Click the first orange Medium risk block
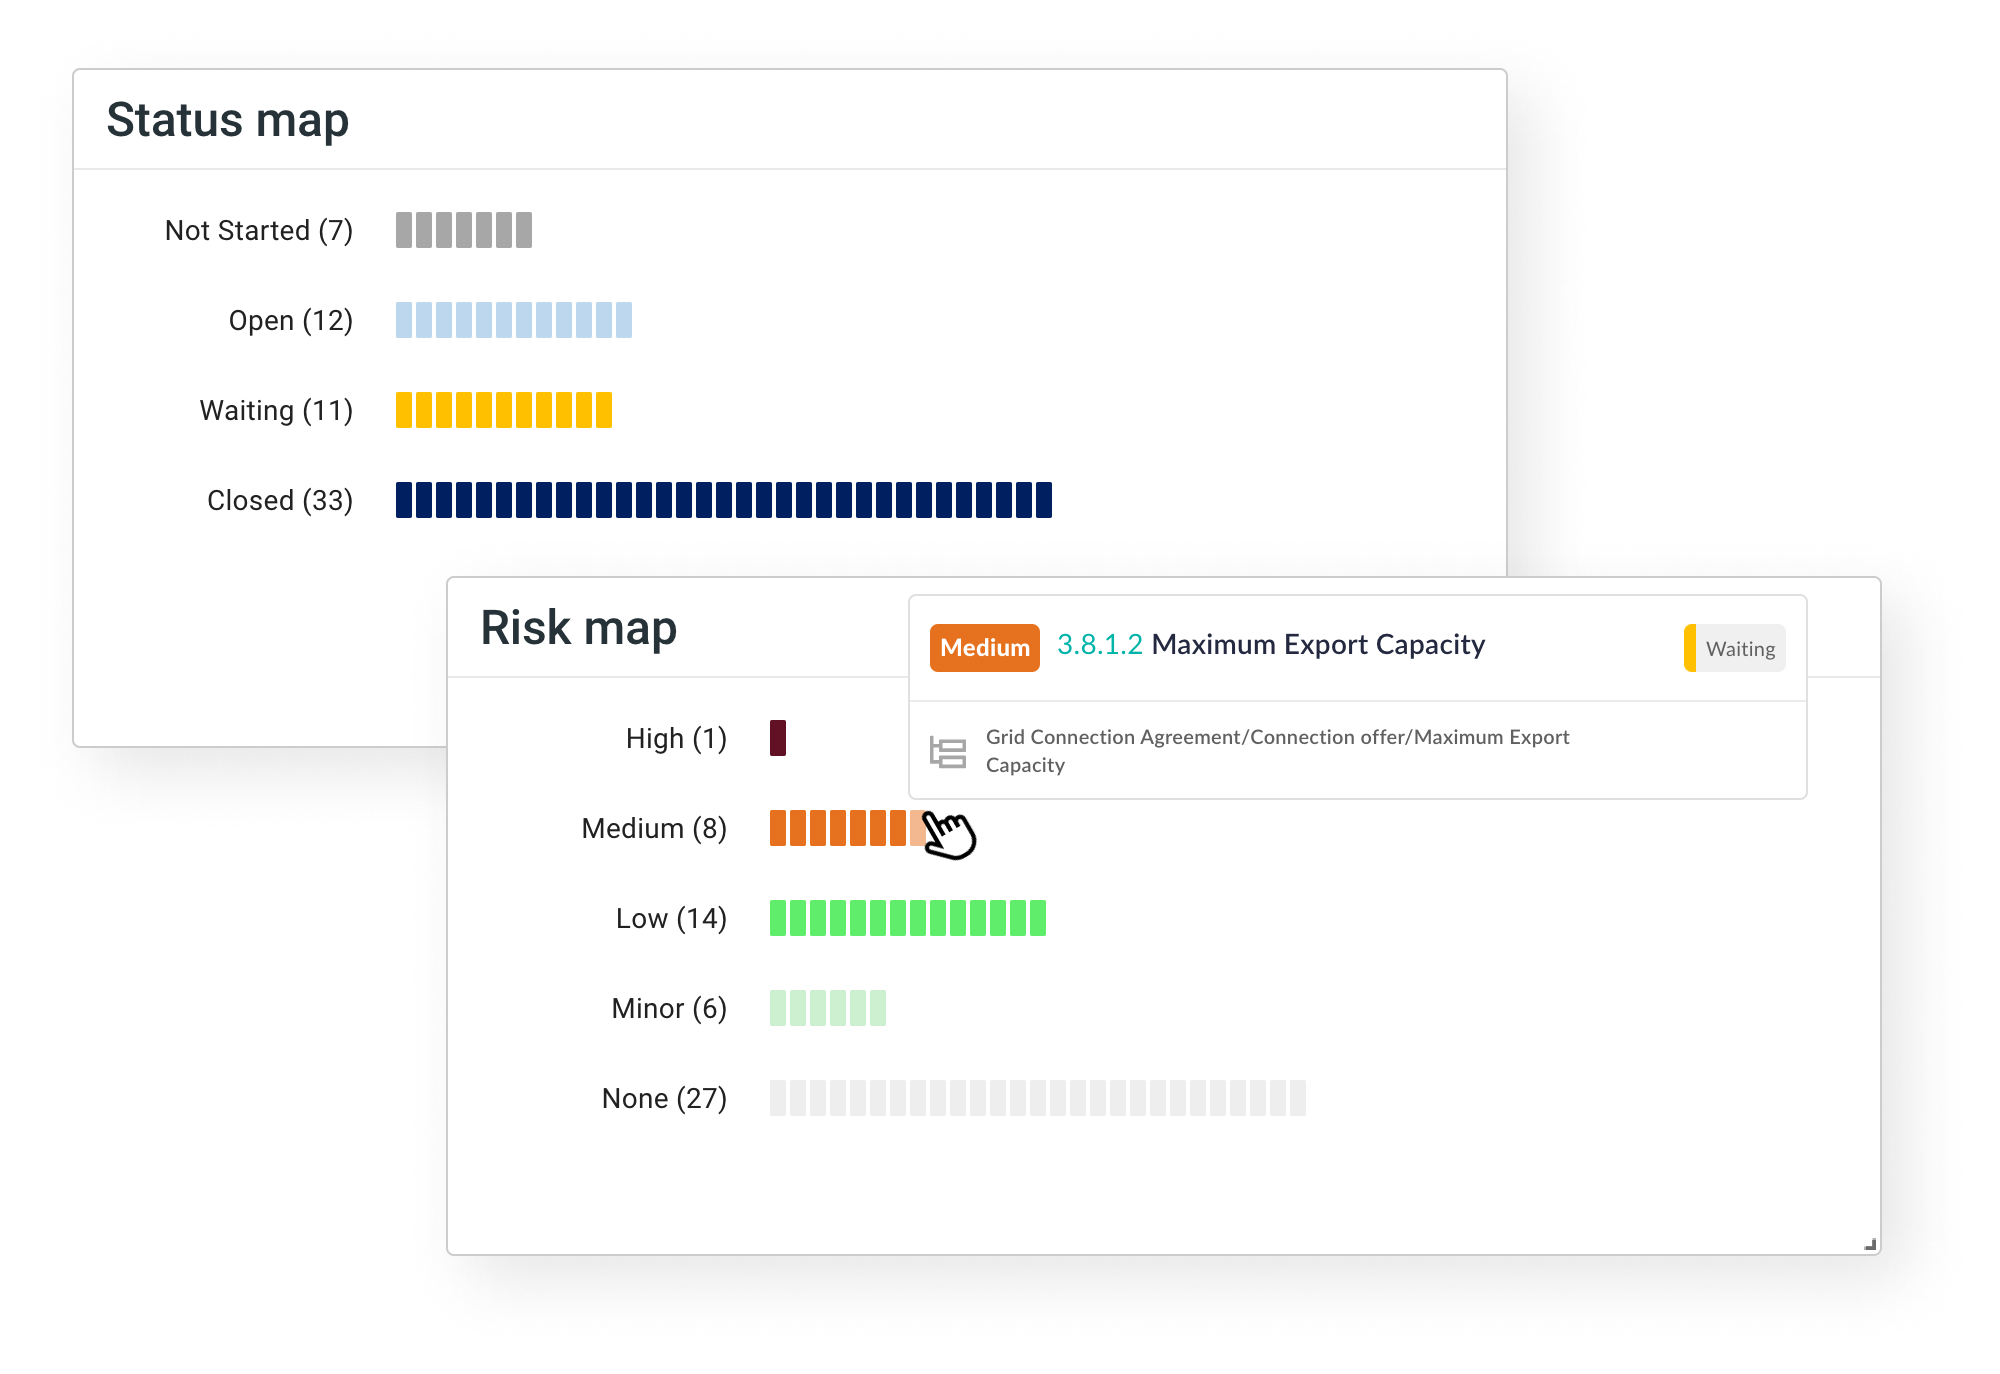 778,828
